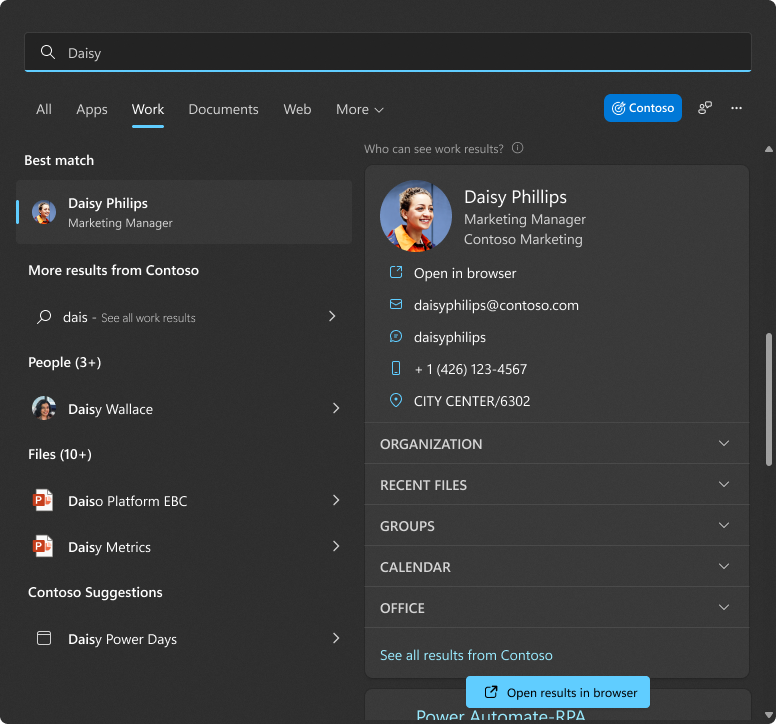This screenshot has width=776, height=724.
Task: Click the search magnifier icon in search box
Action: pos(48,51)
